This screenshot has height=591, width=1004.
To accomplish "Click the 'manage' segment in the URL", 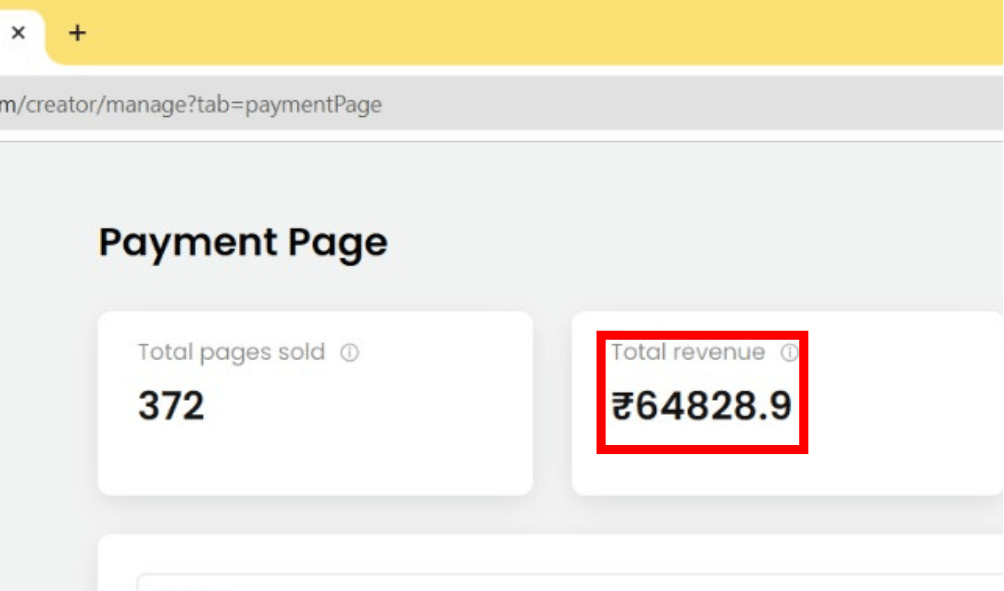I will tap(143, 105).
